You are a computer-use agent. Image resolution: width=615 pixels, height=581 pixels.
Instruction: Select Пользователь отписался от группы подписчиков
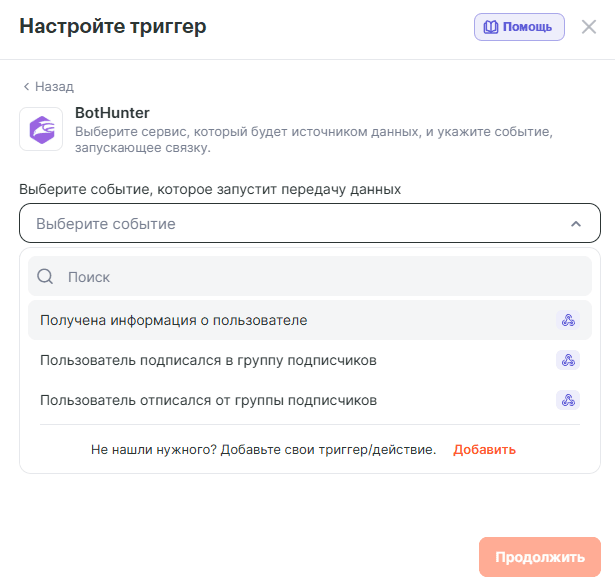pos(309,400)
